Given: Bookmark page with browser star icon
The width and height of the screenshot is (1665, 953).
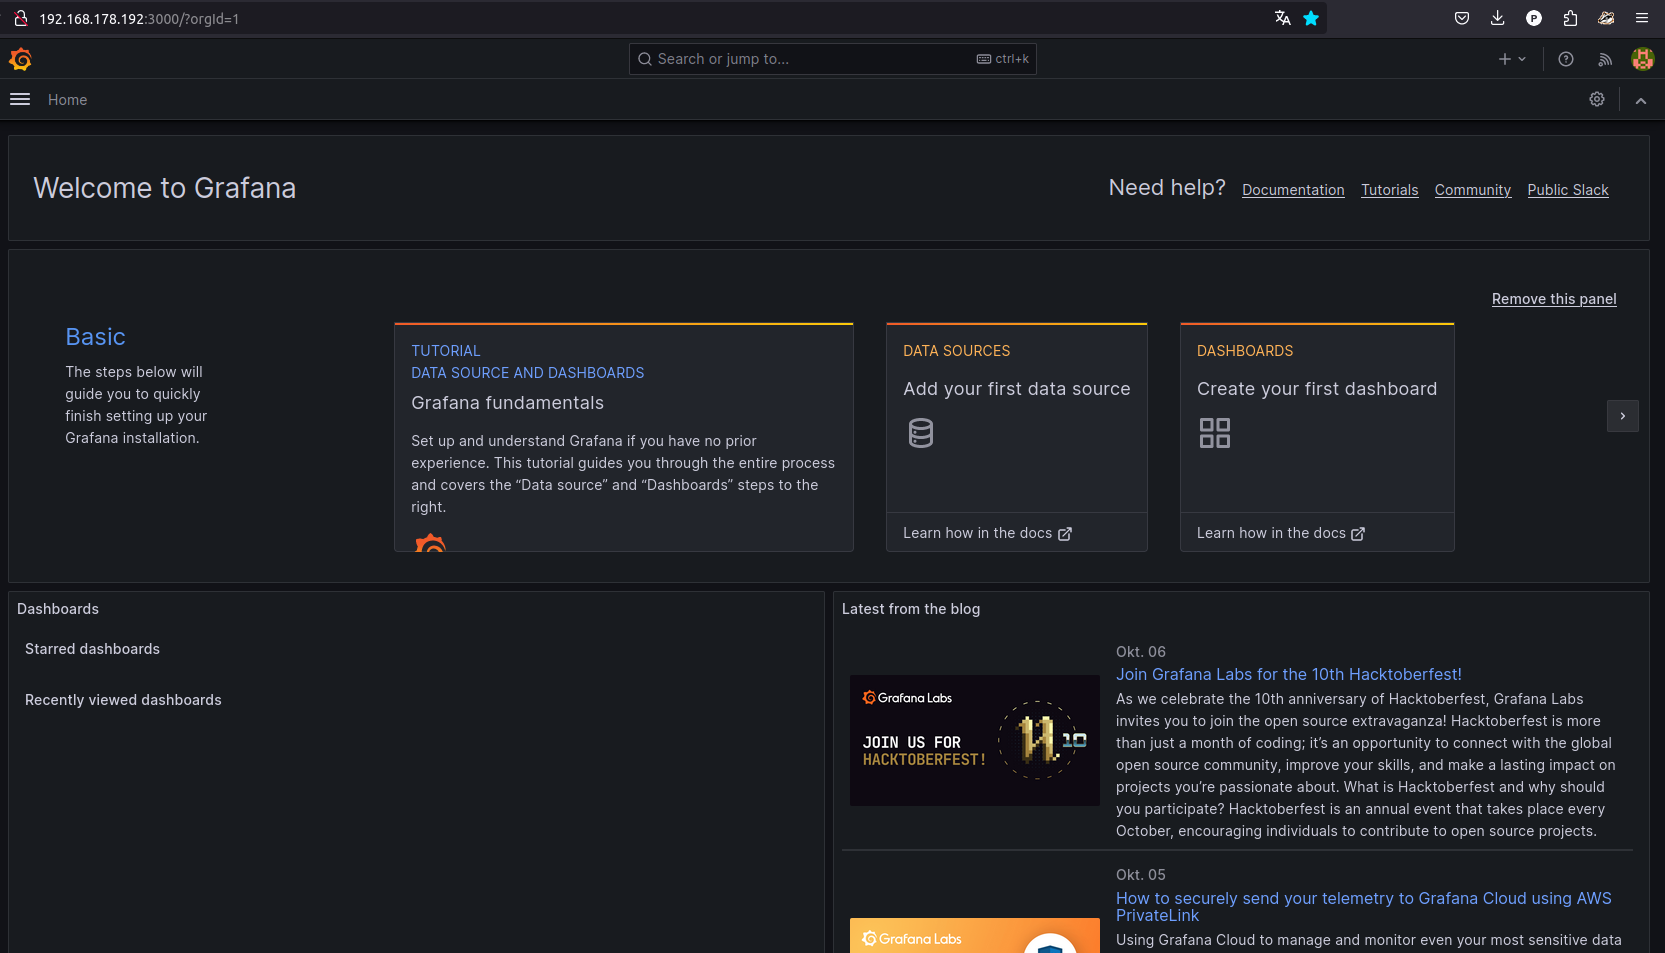Looking at the screenshot, I should point(1311,18).
